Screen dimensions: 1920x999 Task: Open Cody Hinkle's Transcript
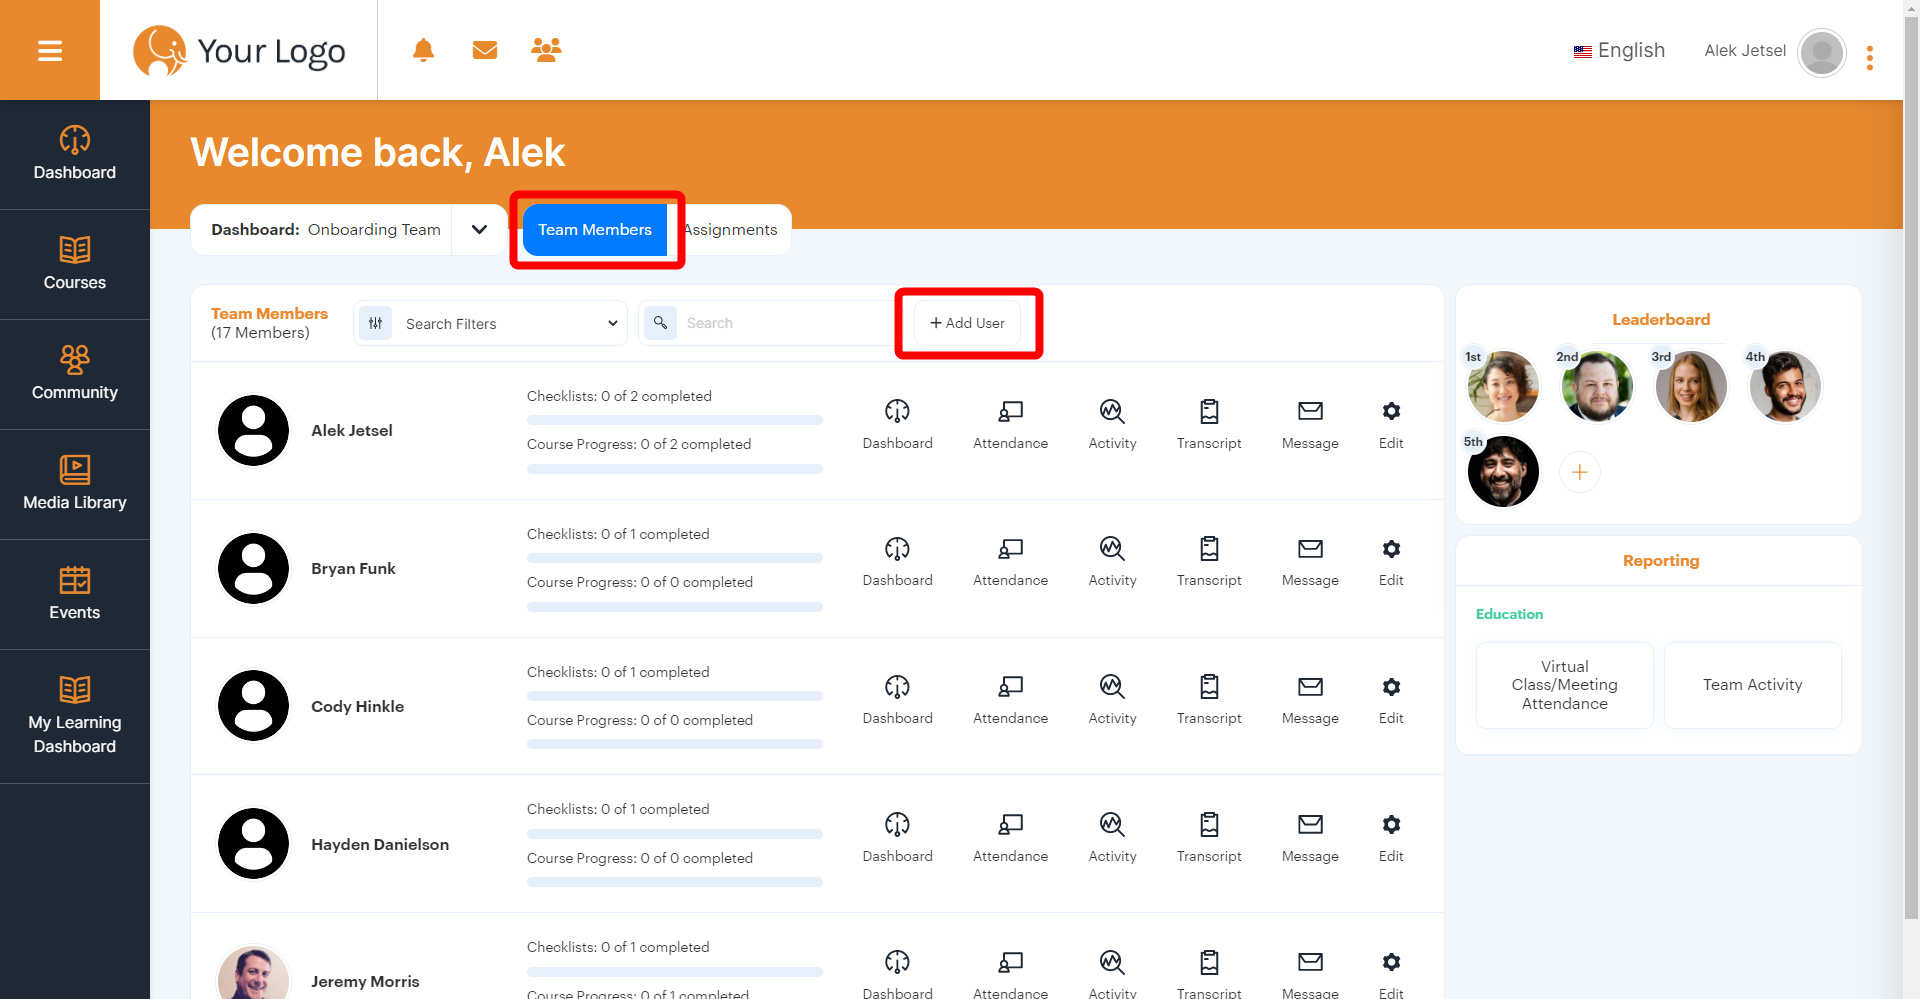(x=1209, y=700)
